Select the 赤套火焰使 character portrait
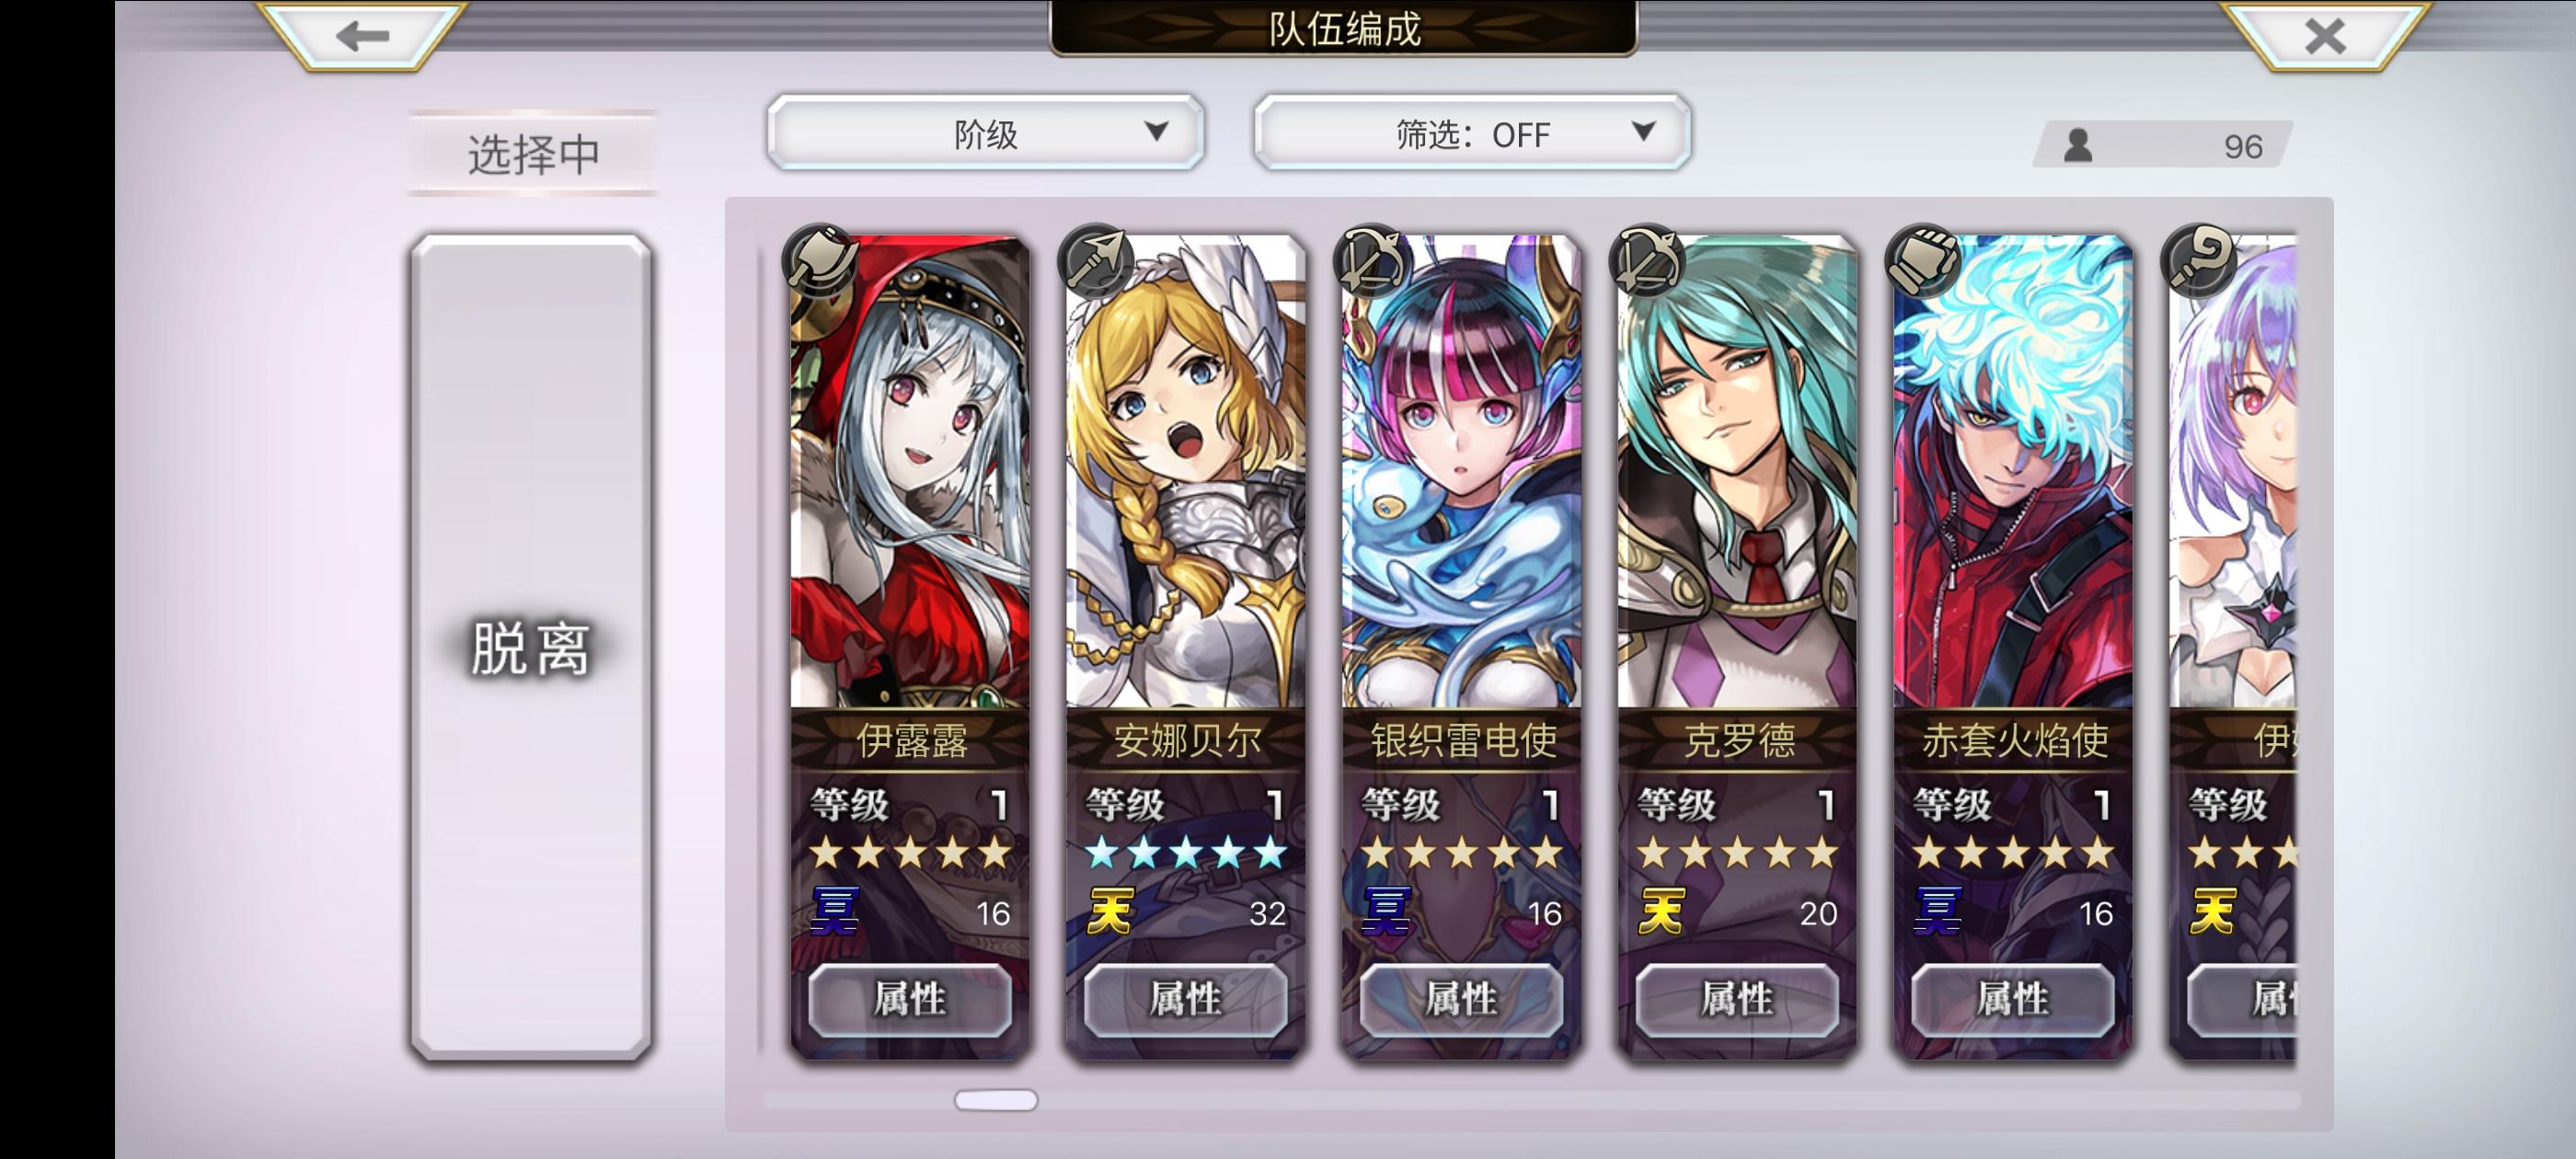This screenshot has width=2576, height=1159. 2012,472
